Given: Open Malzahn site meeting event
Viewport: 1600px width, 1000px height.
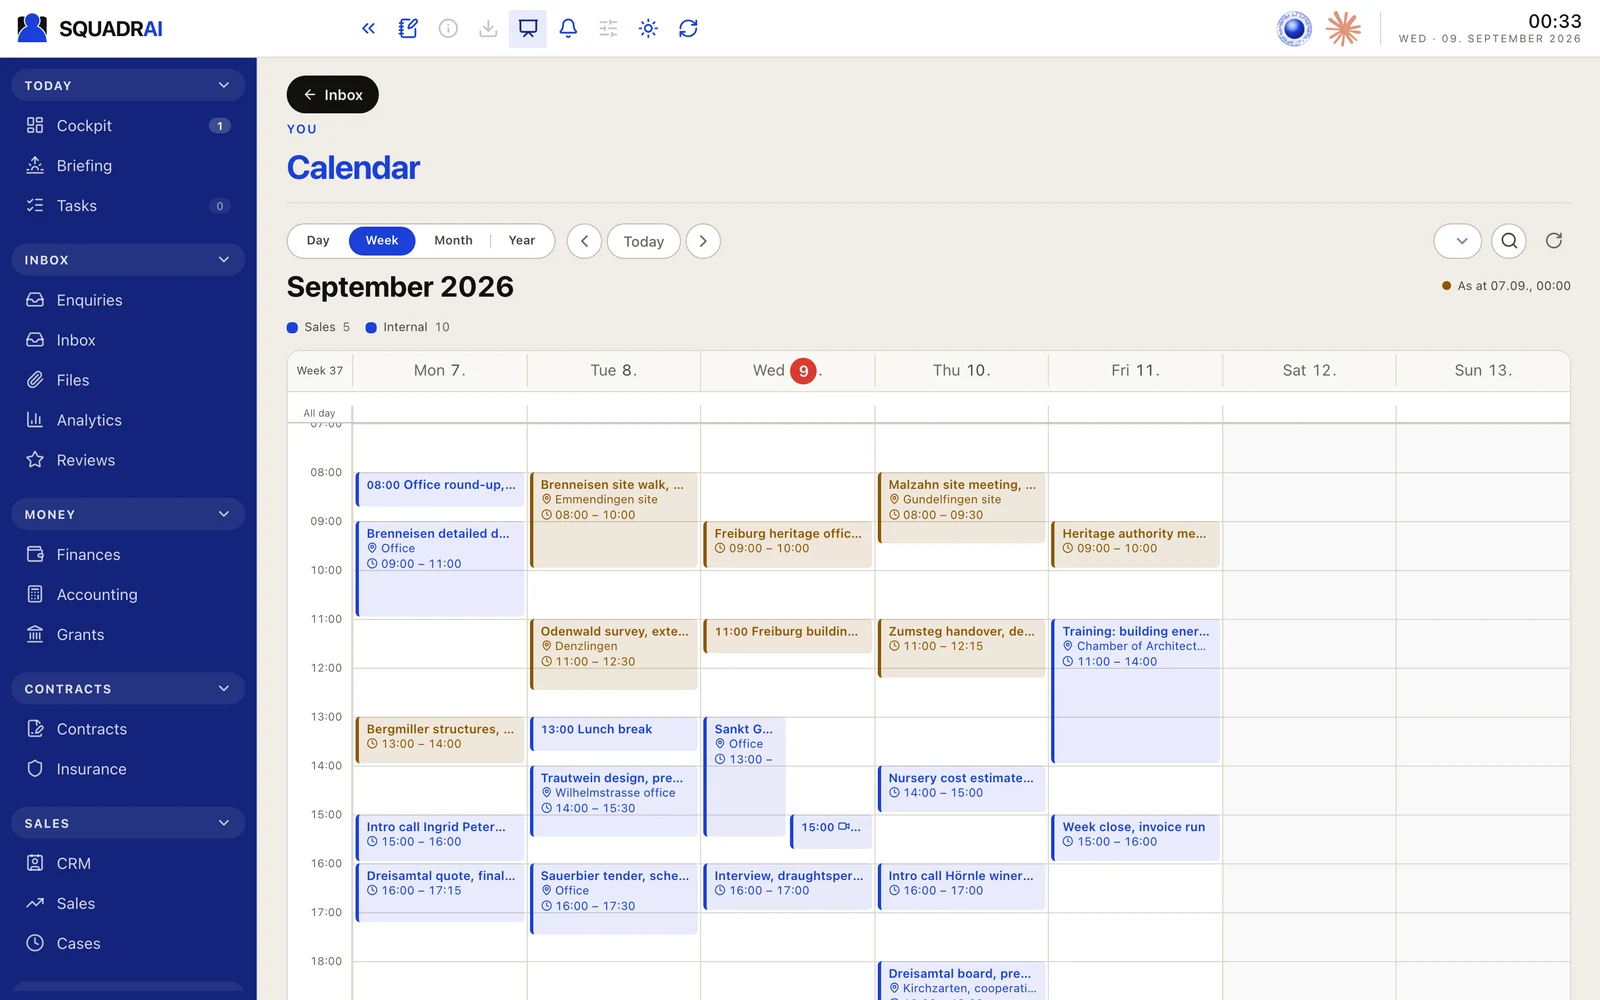Looking at the screenshot, I should (x=961, y=508).
